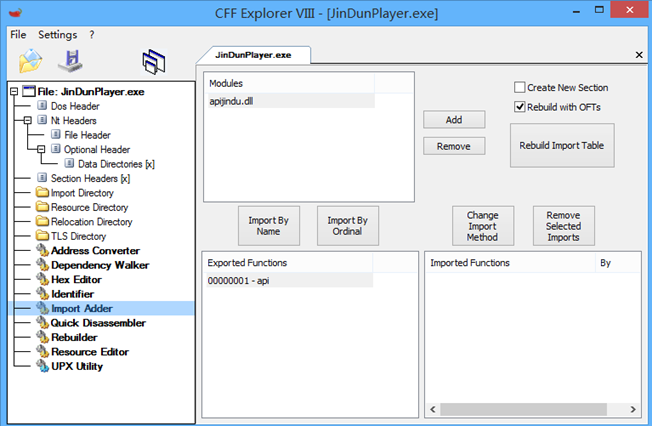Select the Dependency Walker tree item label
The image size is (652, 426).
point(100,265)
